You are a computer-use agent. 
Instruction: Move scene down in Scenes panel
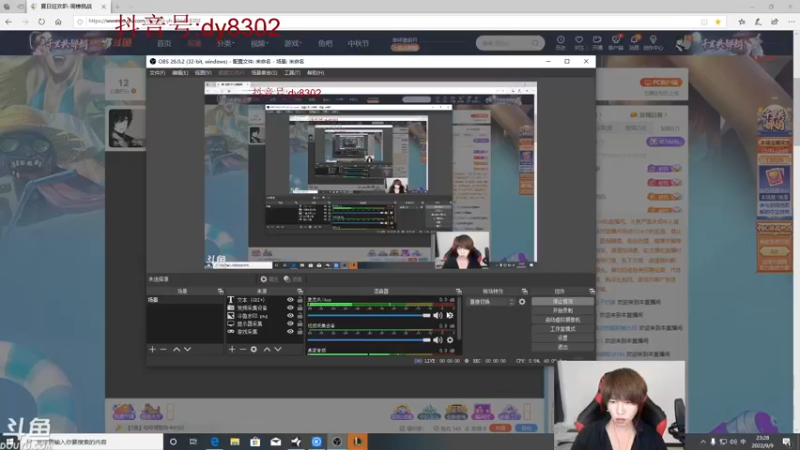point(187,349)
